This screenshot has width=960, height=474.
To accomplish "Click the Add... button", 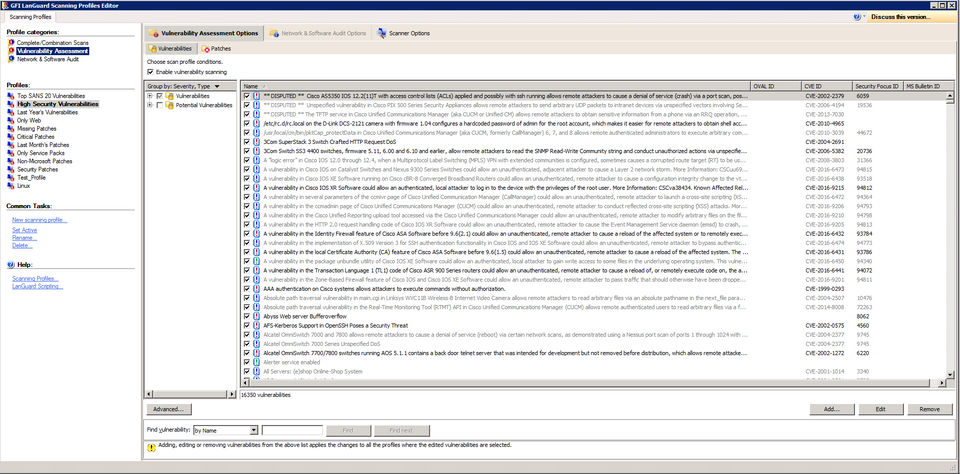I will 832,409.
